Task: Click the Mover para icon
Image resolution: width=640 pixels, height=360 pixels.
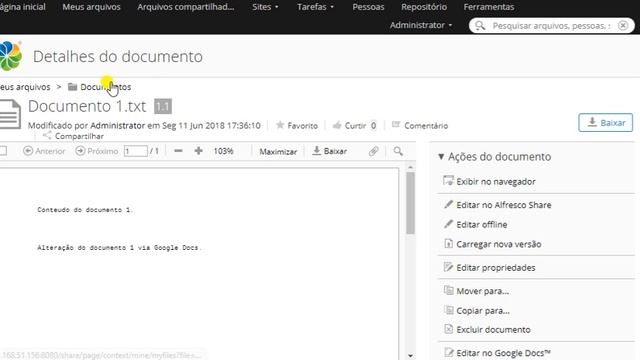Action: tap(448, 290)
